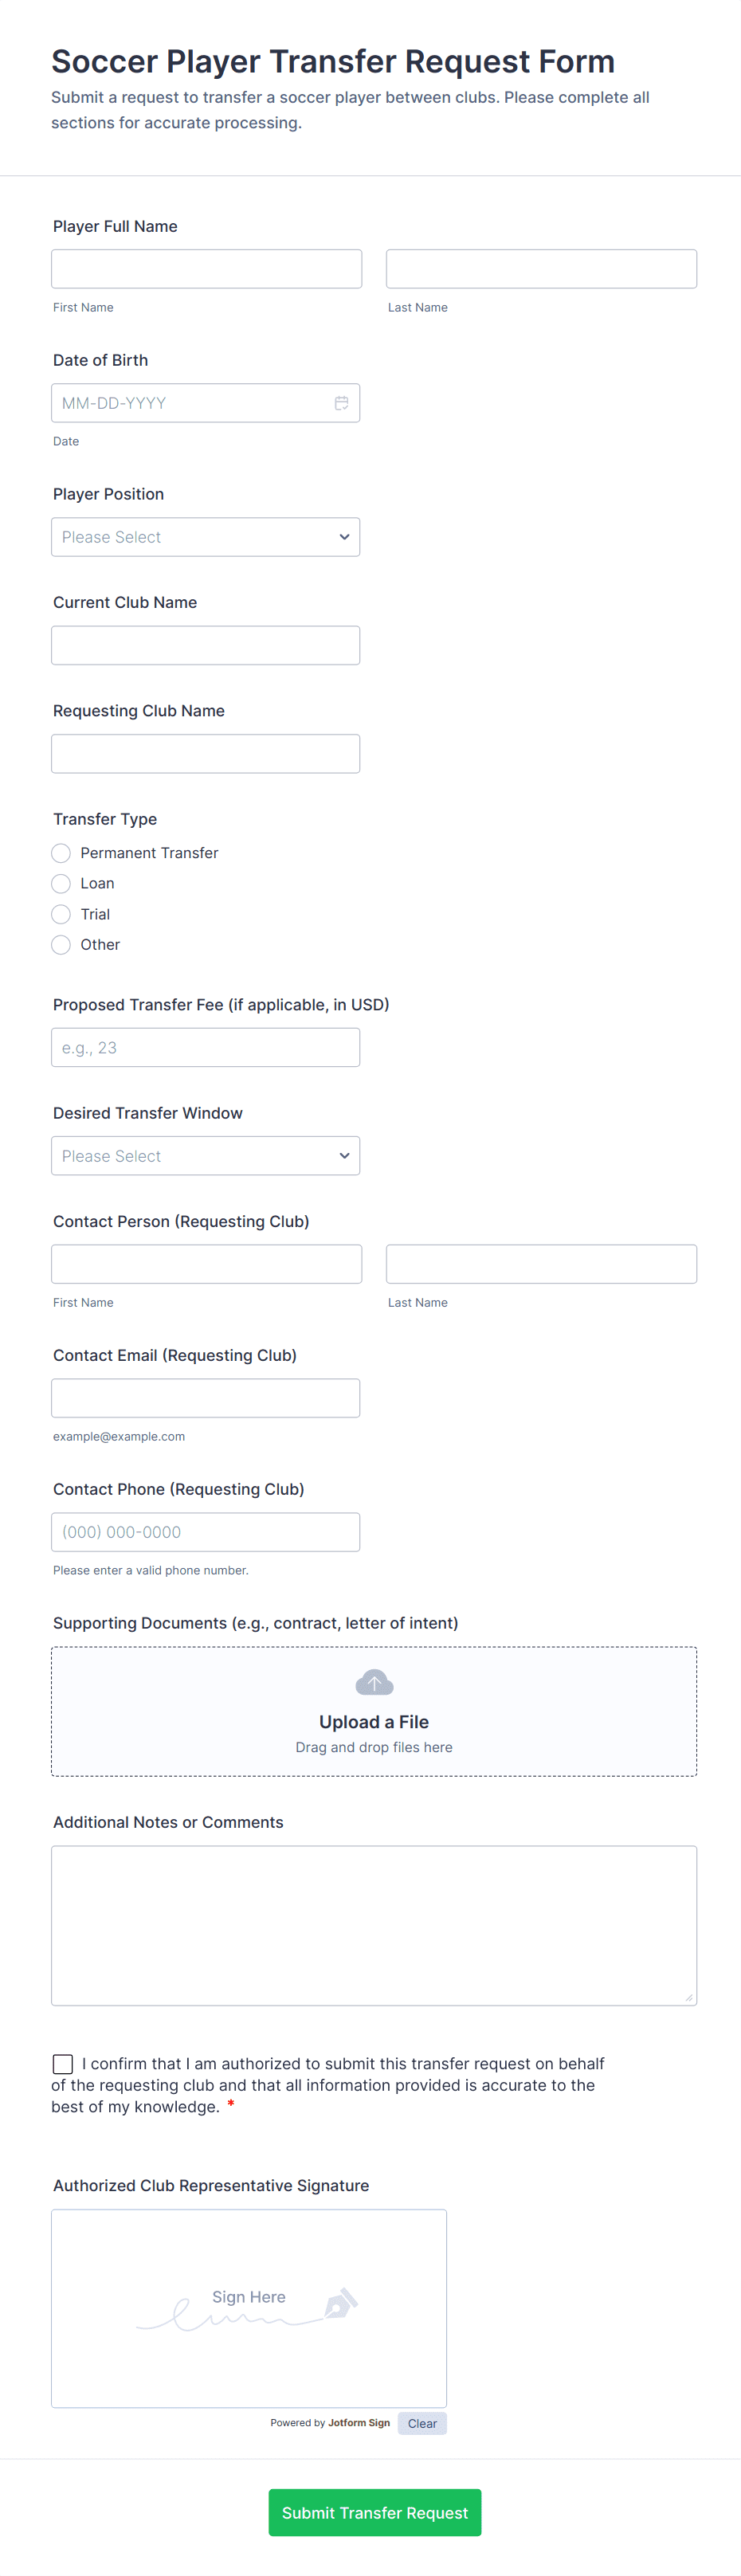Click the Current Club Name input
Viewport: 741px width, 2576px height.
pos(205,646)
